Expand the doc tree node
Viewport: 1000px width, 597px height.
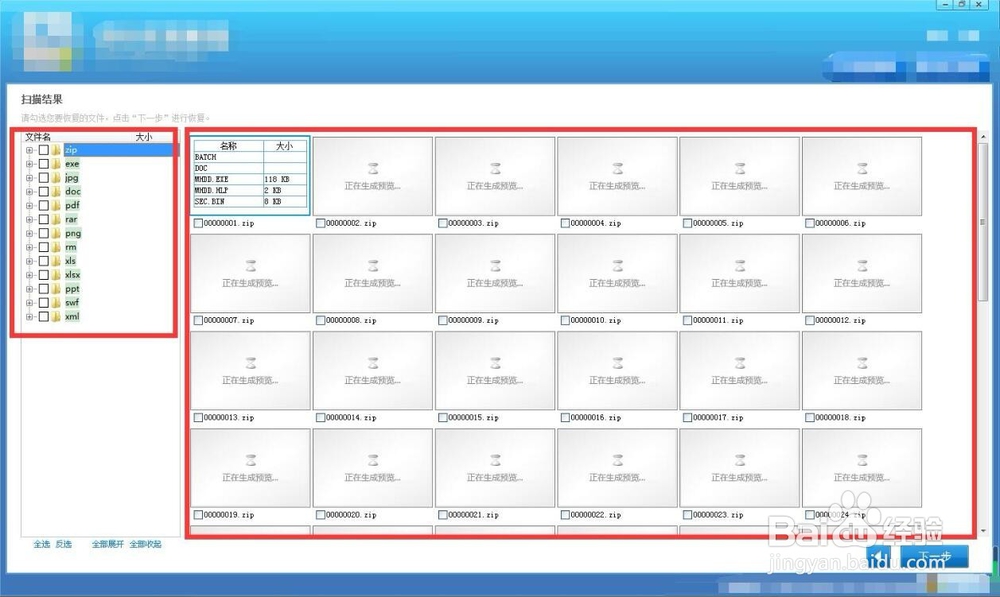point(29,191)
